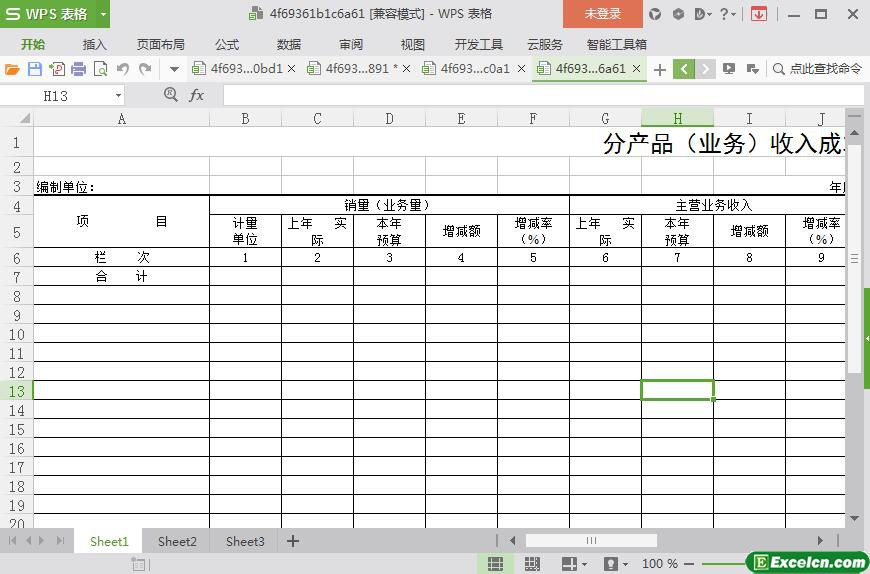The height and width of the screenshot is (574, 870).
Task: Click the H13 name box field
Action: (57, 96)
